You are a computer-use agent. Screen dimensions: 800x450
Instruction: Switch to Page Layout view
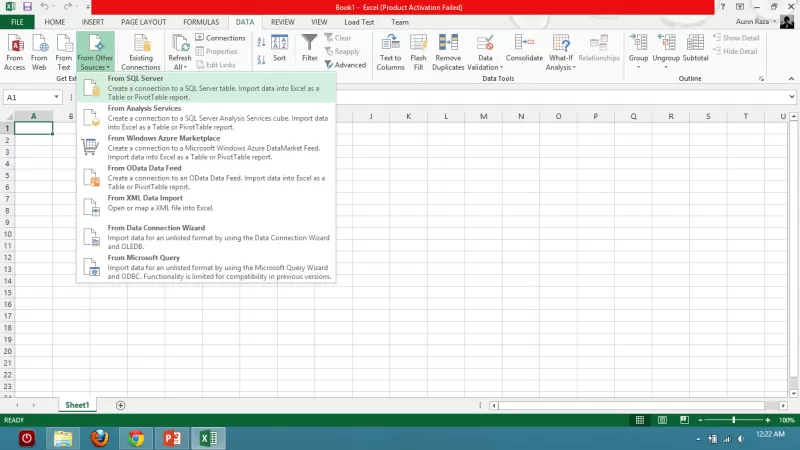(662, 420)
